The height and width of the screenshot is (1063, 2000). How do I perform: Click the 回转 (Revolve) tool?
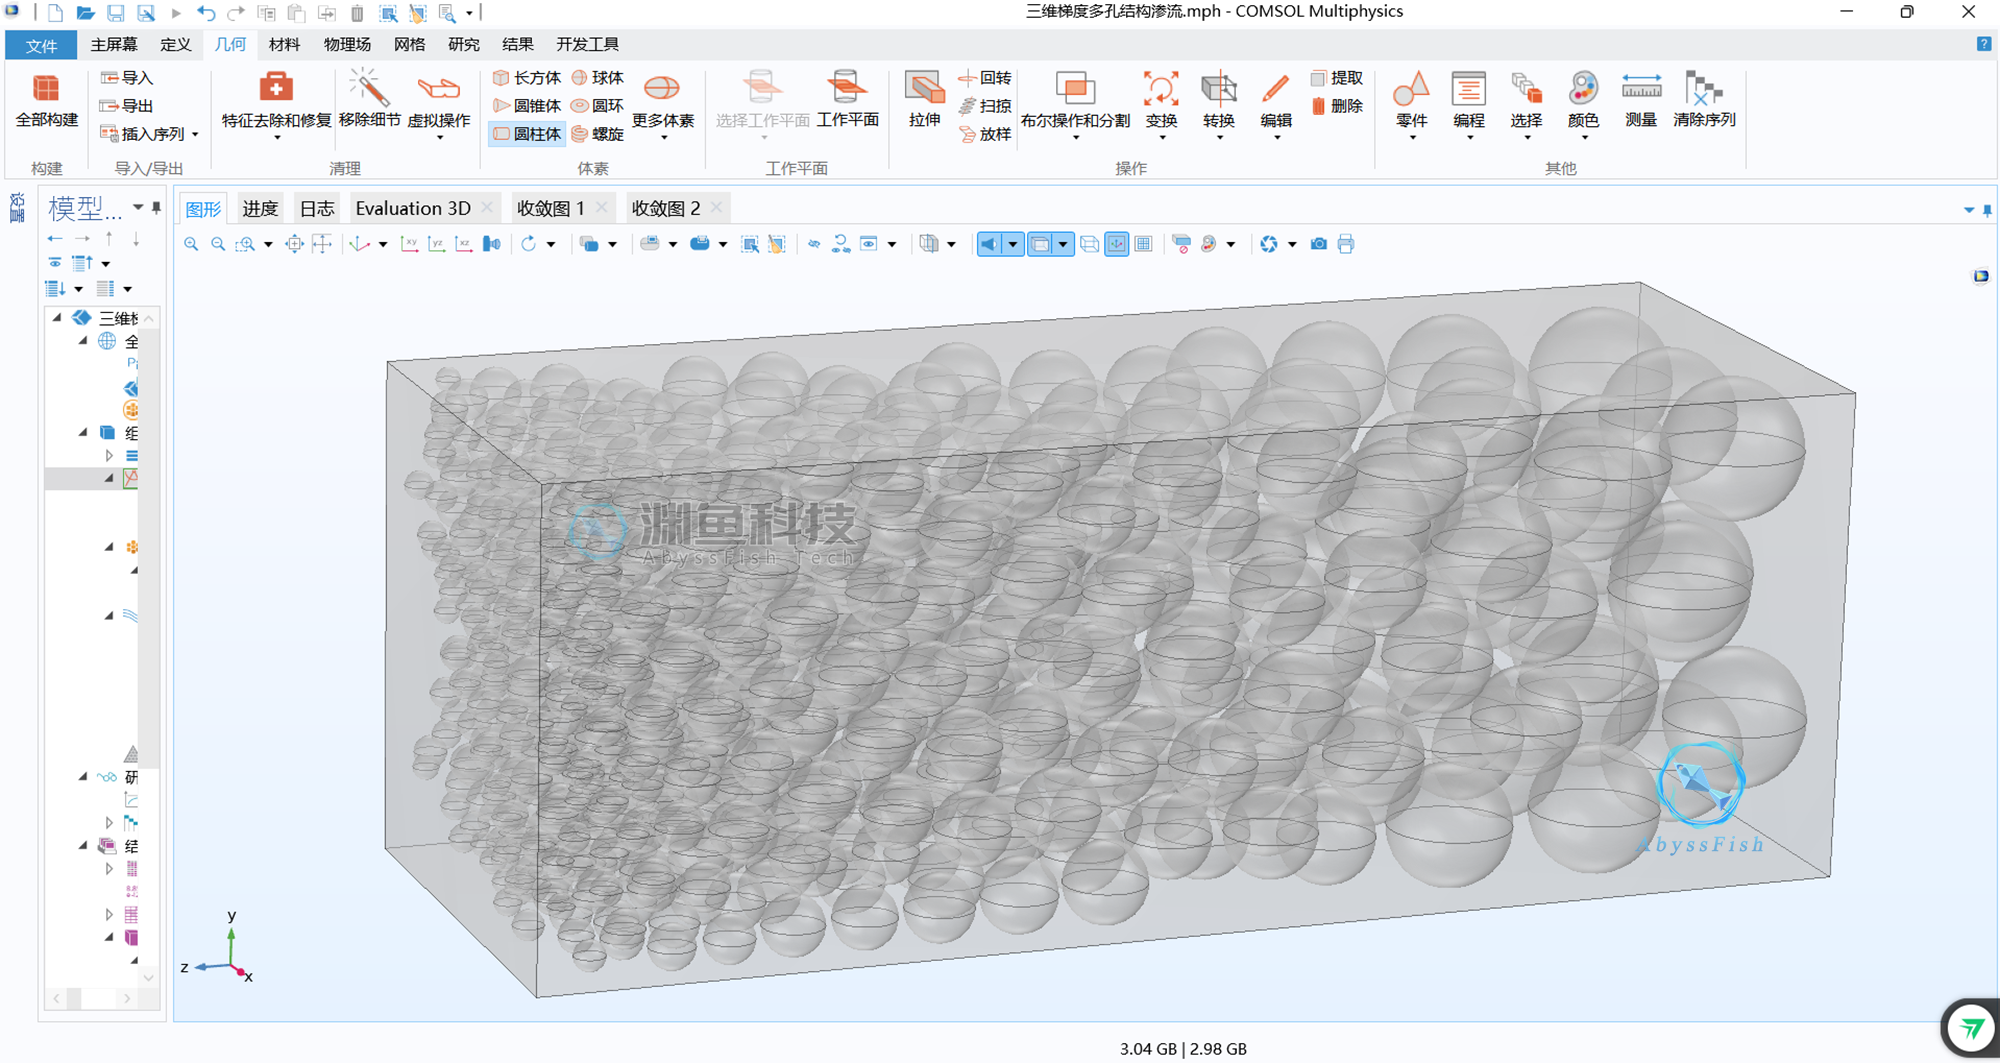986,78
